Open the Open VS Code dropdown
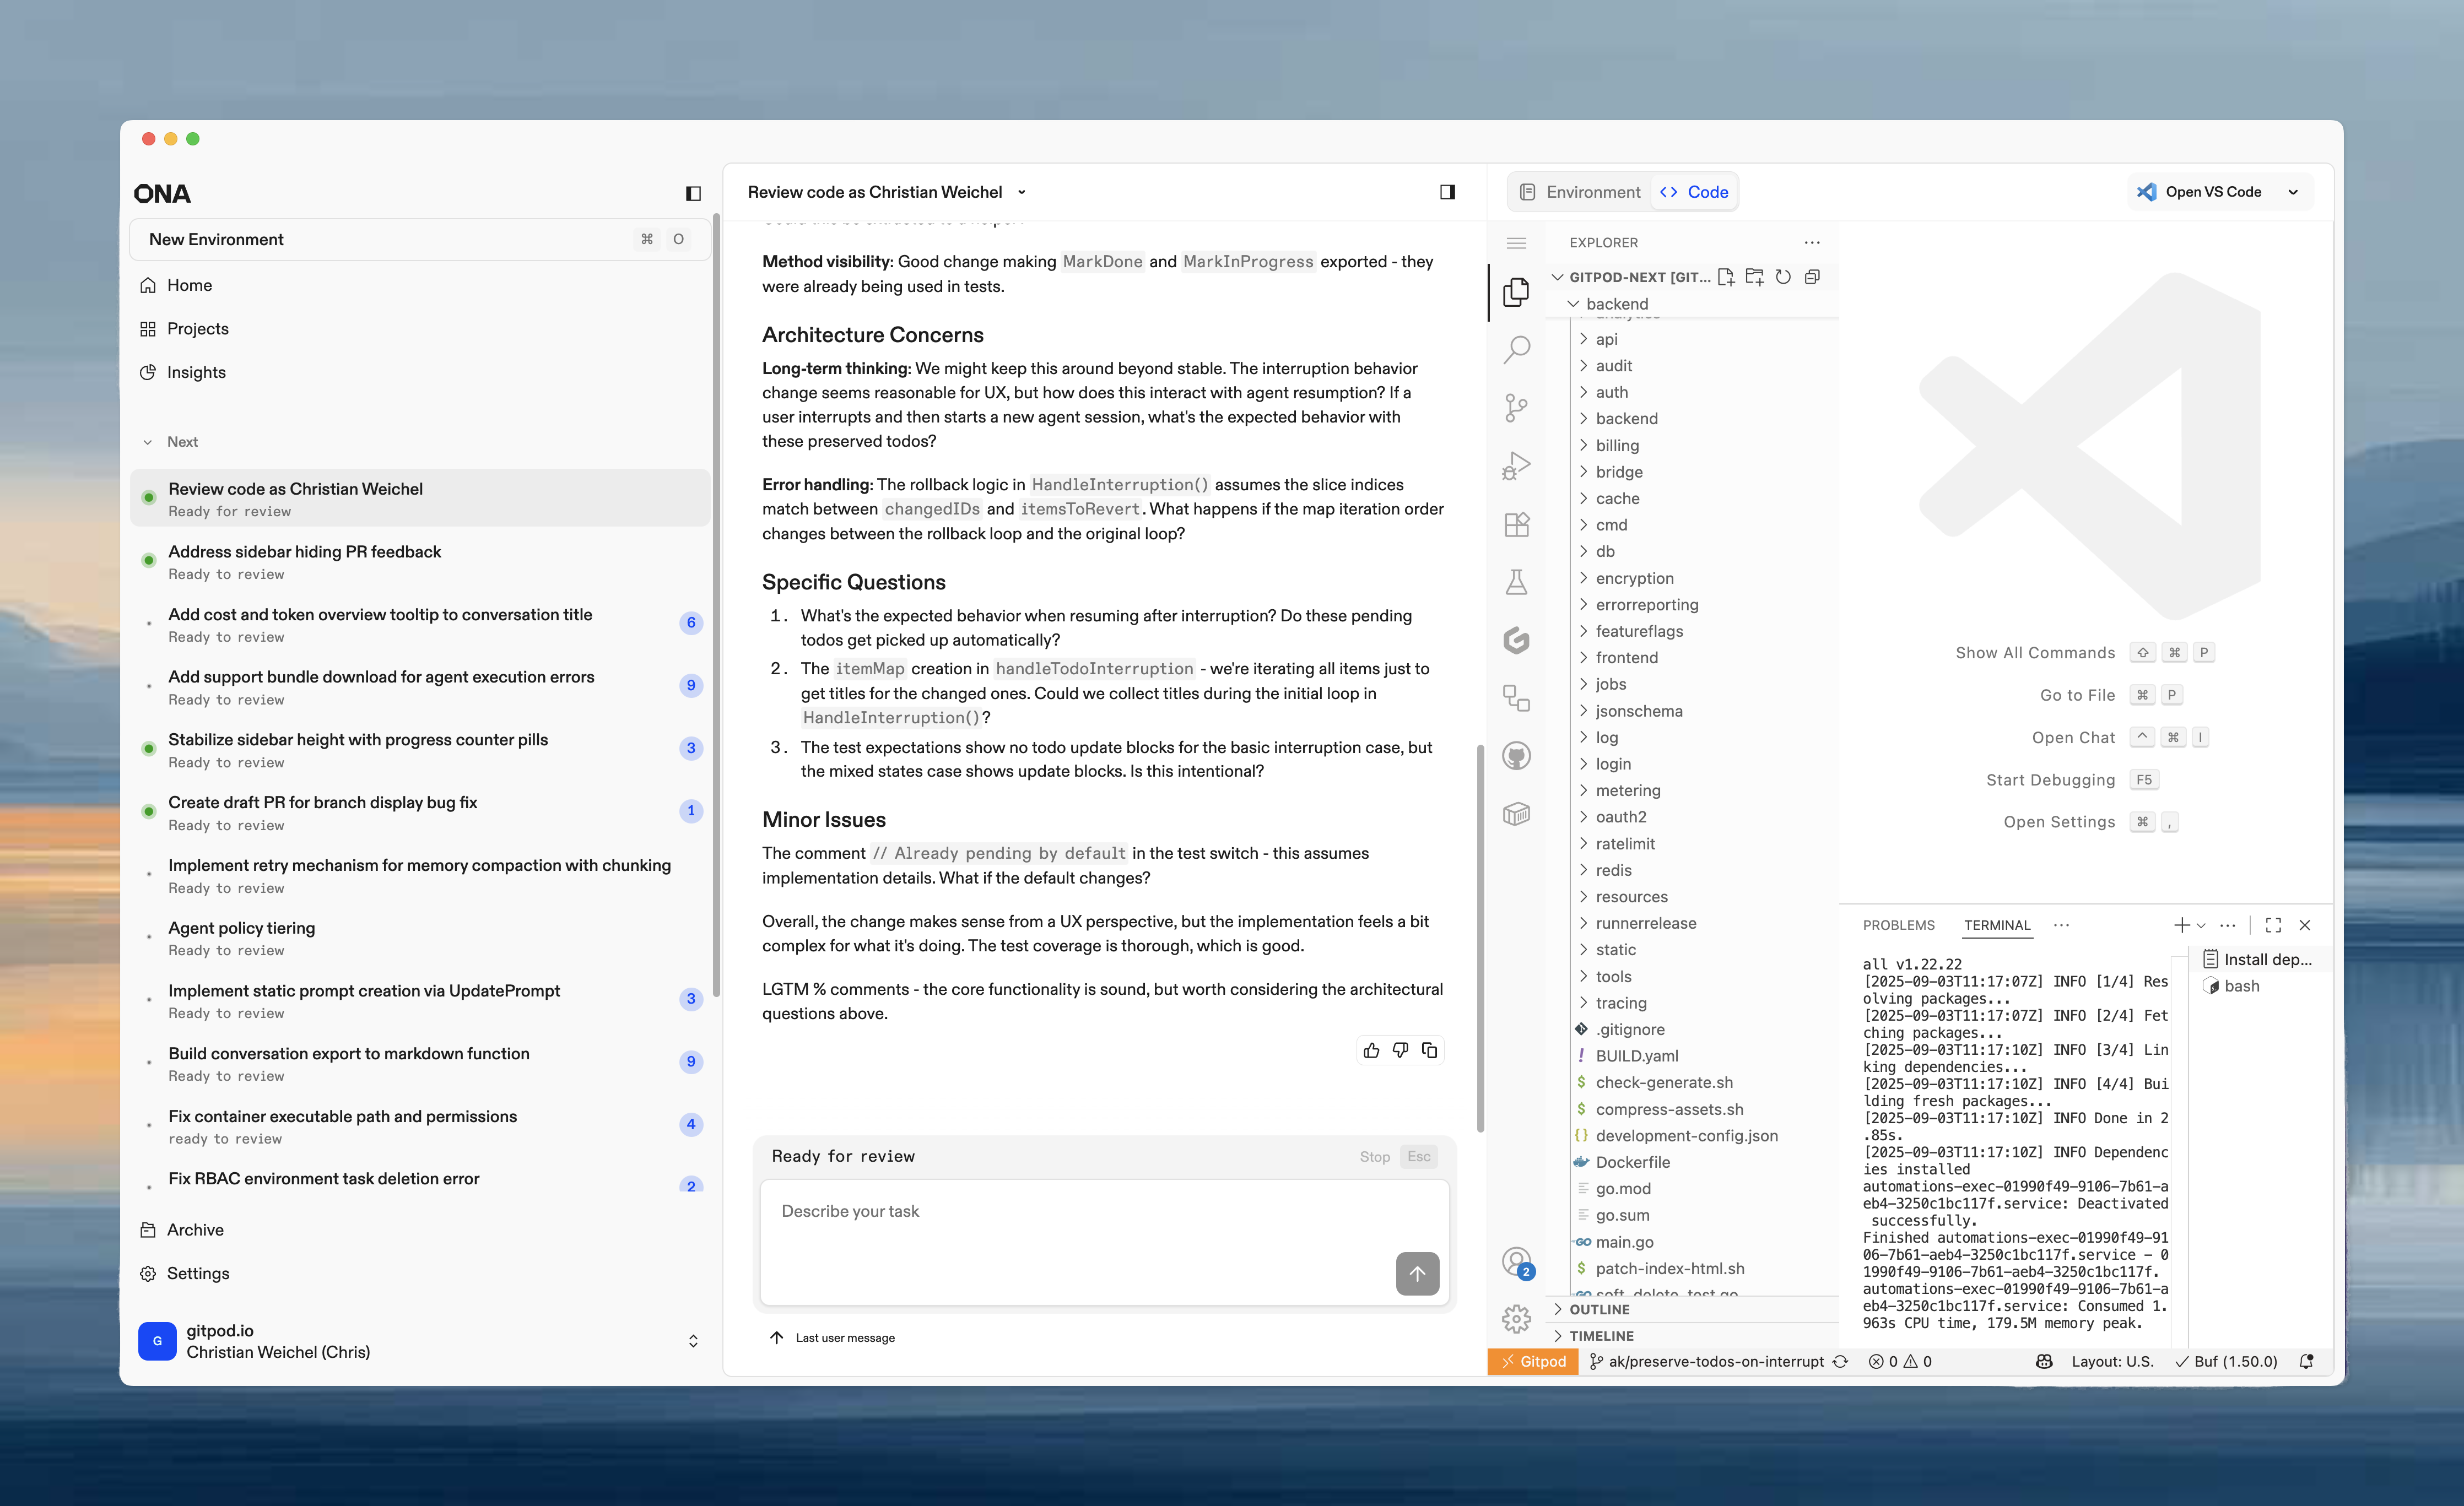The width and height of the screenshot is (2464, 1506). (2294, 191)
